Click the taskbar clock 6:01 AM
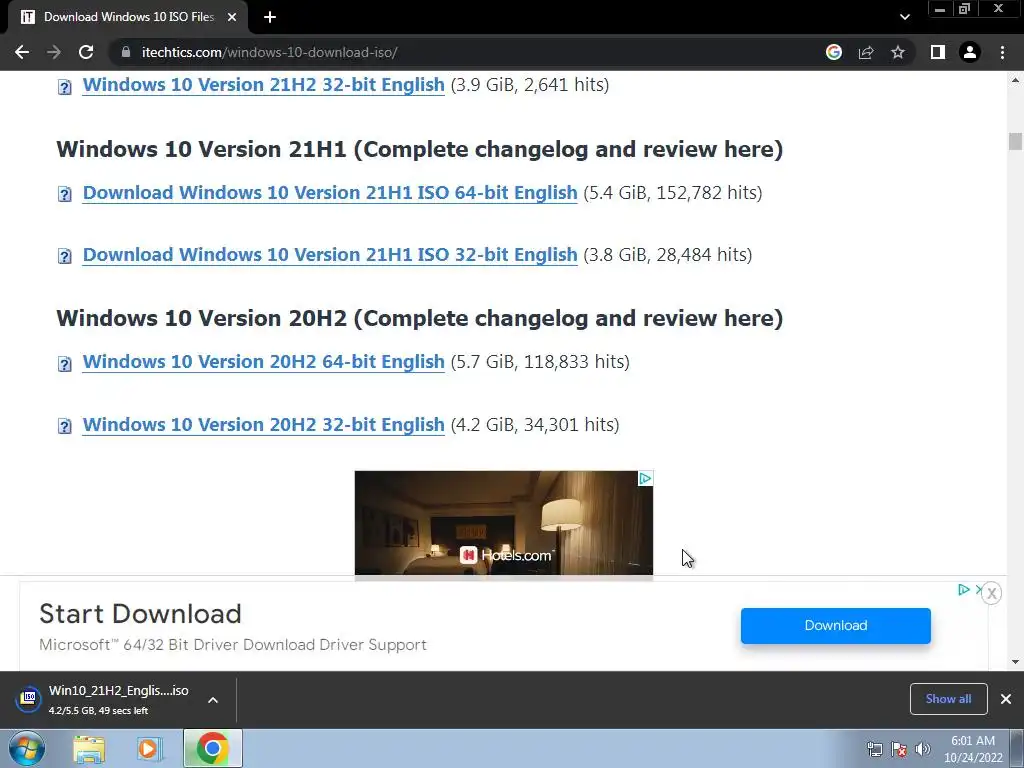 973,749
